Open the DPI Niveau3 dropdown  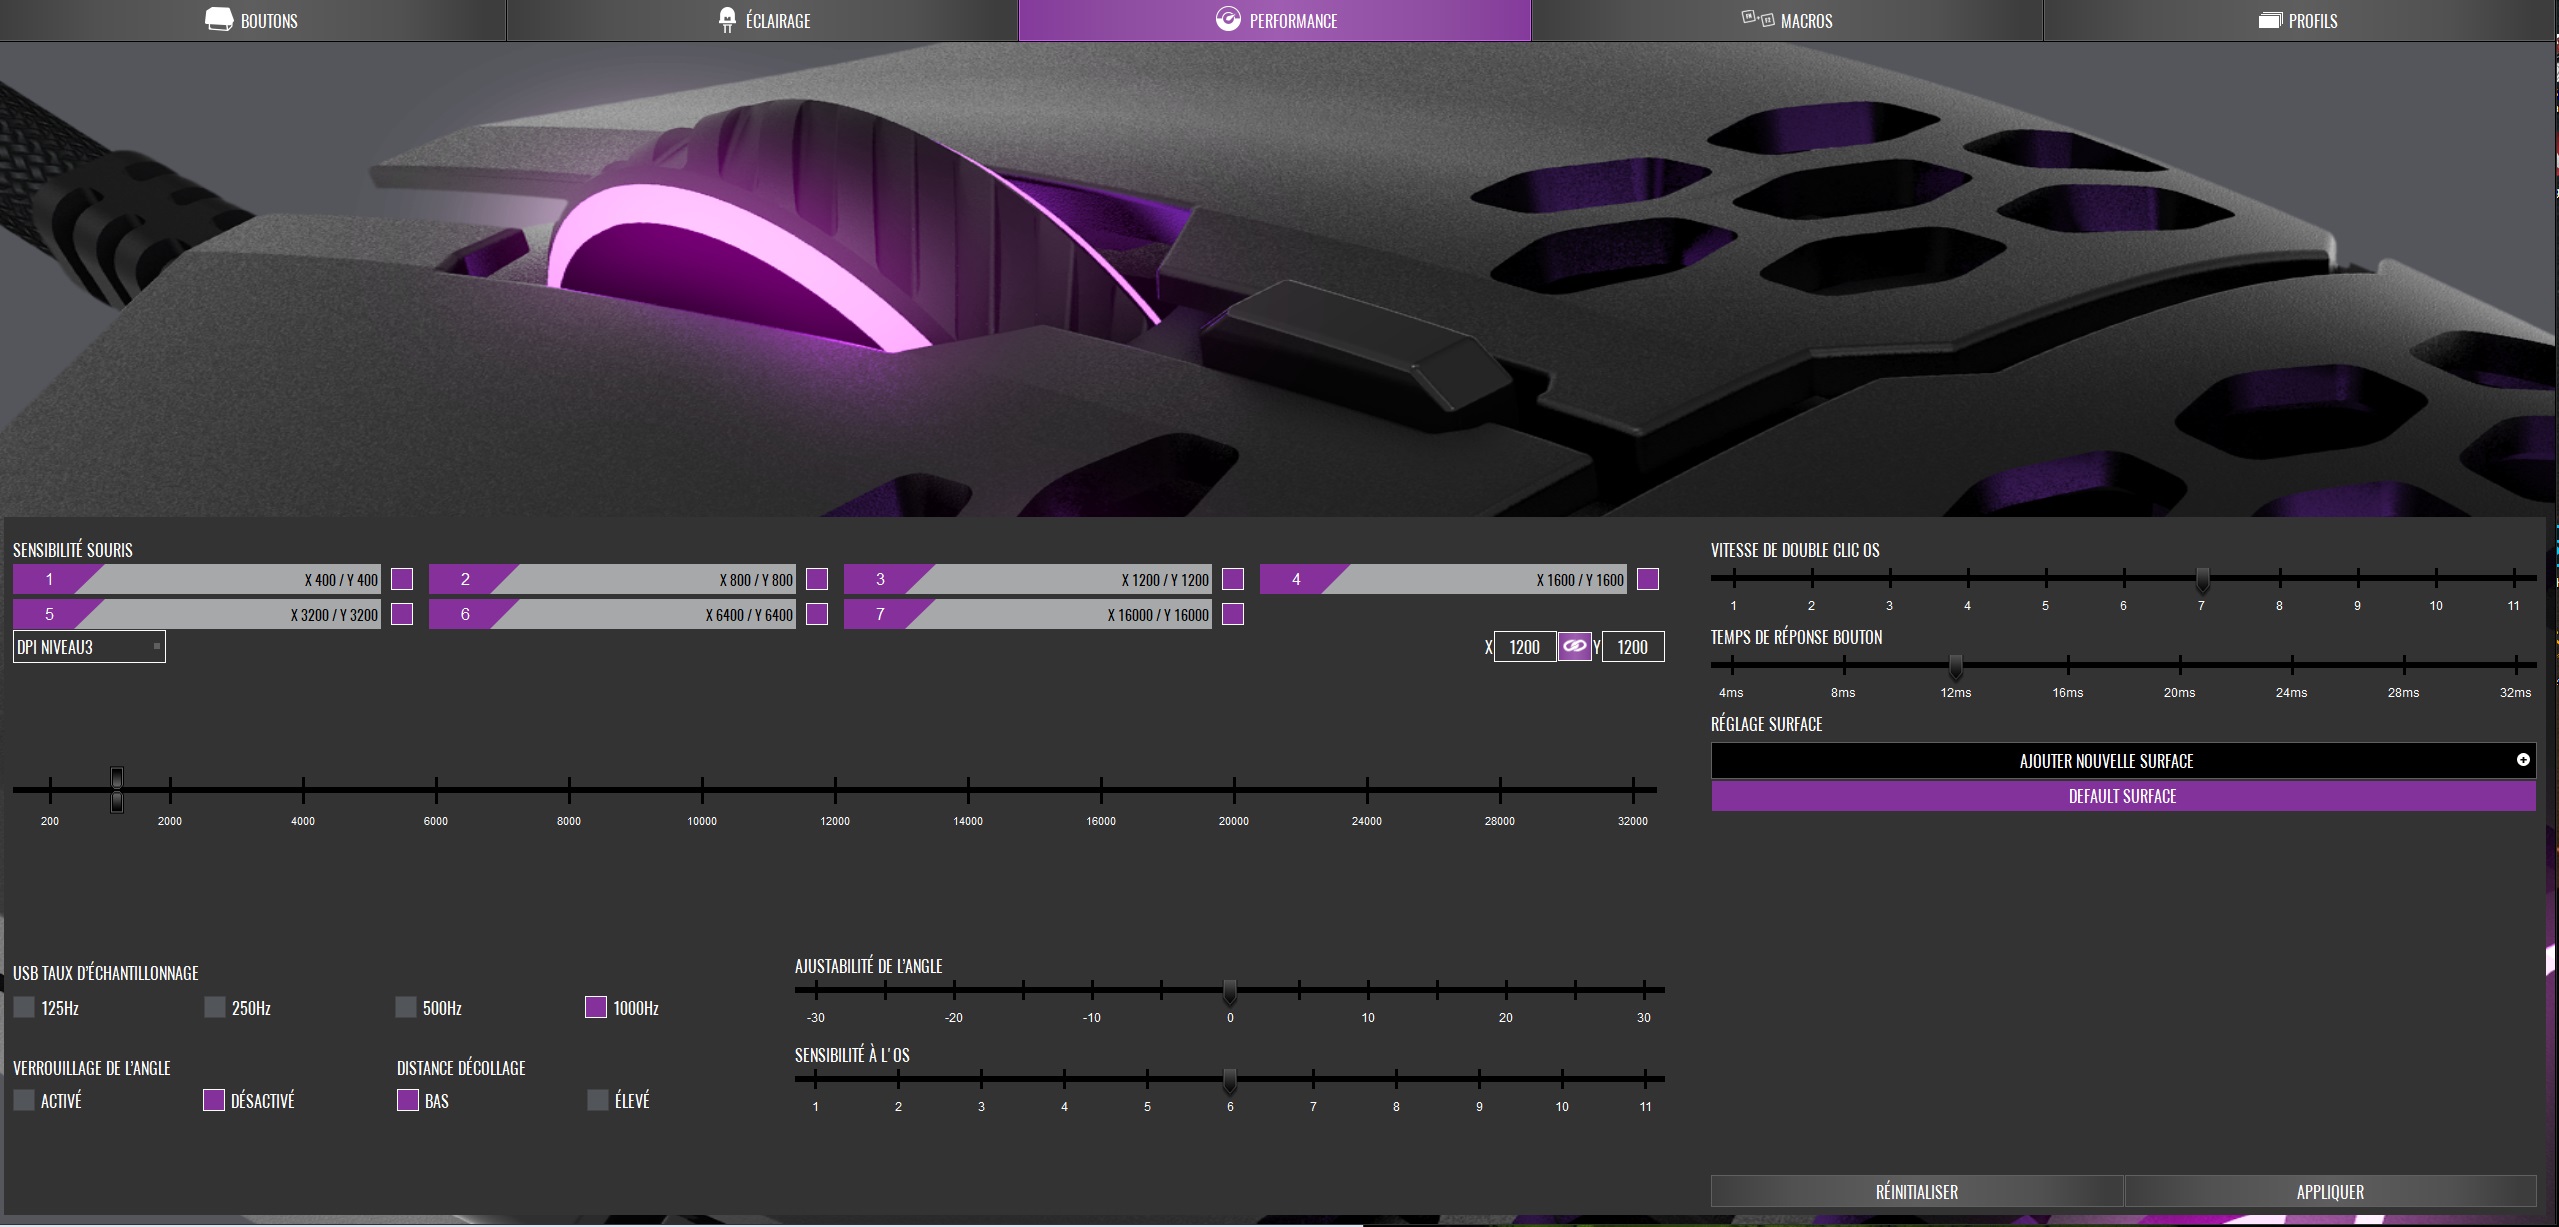click(89, 647)
